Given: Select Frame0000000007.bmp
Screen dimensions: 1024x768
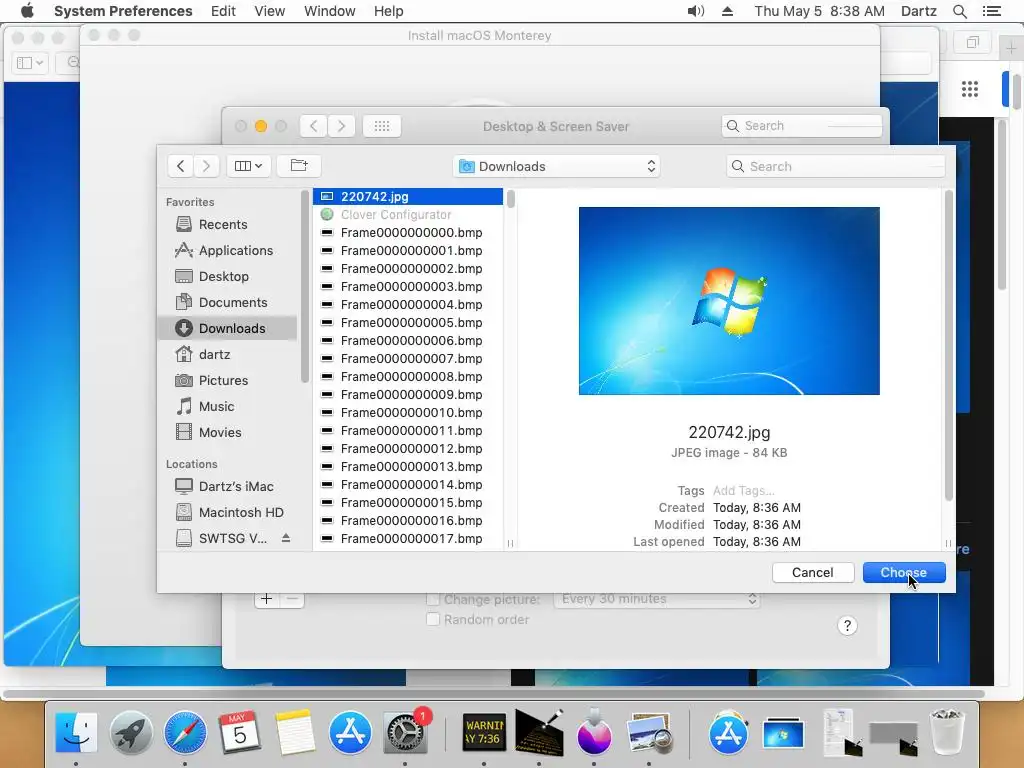Looking at the screenshot, I should click(x=408, y=359).
